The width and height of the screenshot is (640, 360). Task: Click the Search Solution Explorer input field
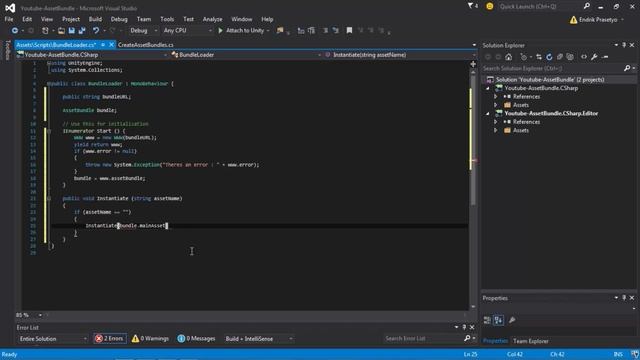point(553,69)
